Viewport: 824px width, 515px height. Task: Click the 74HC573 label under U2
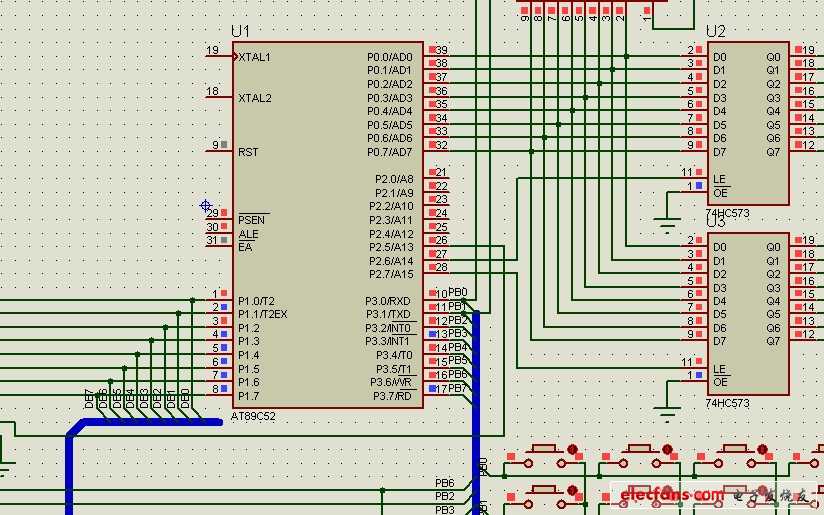(x=727, y=213)
